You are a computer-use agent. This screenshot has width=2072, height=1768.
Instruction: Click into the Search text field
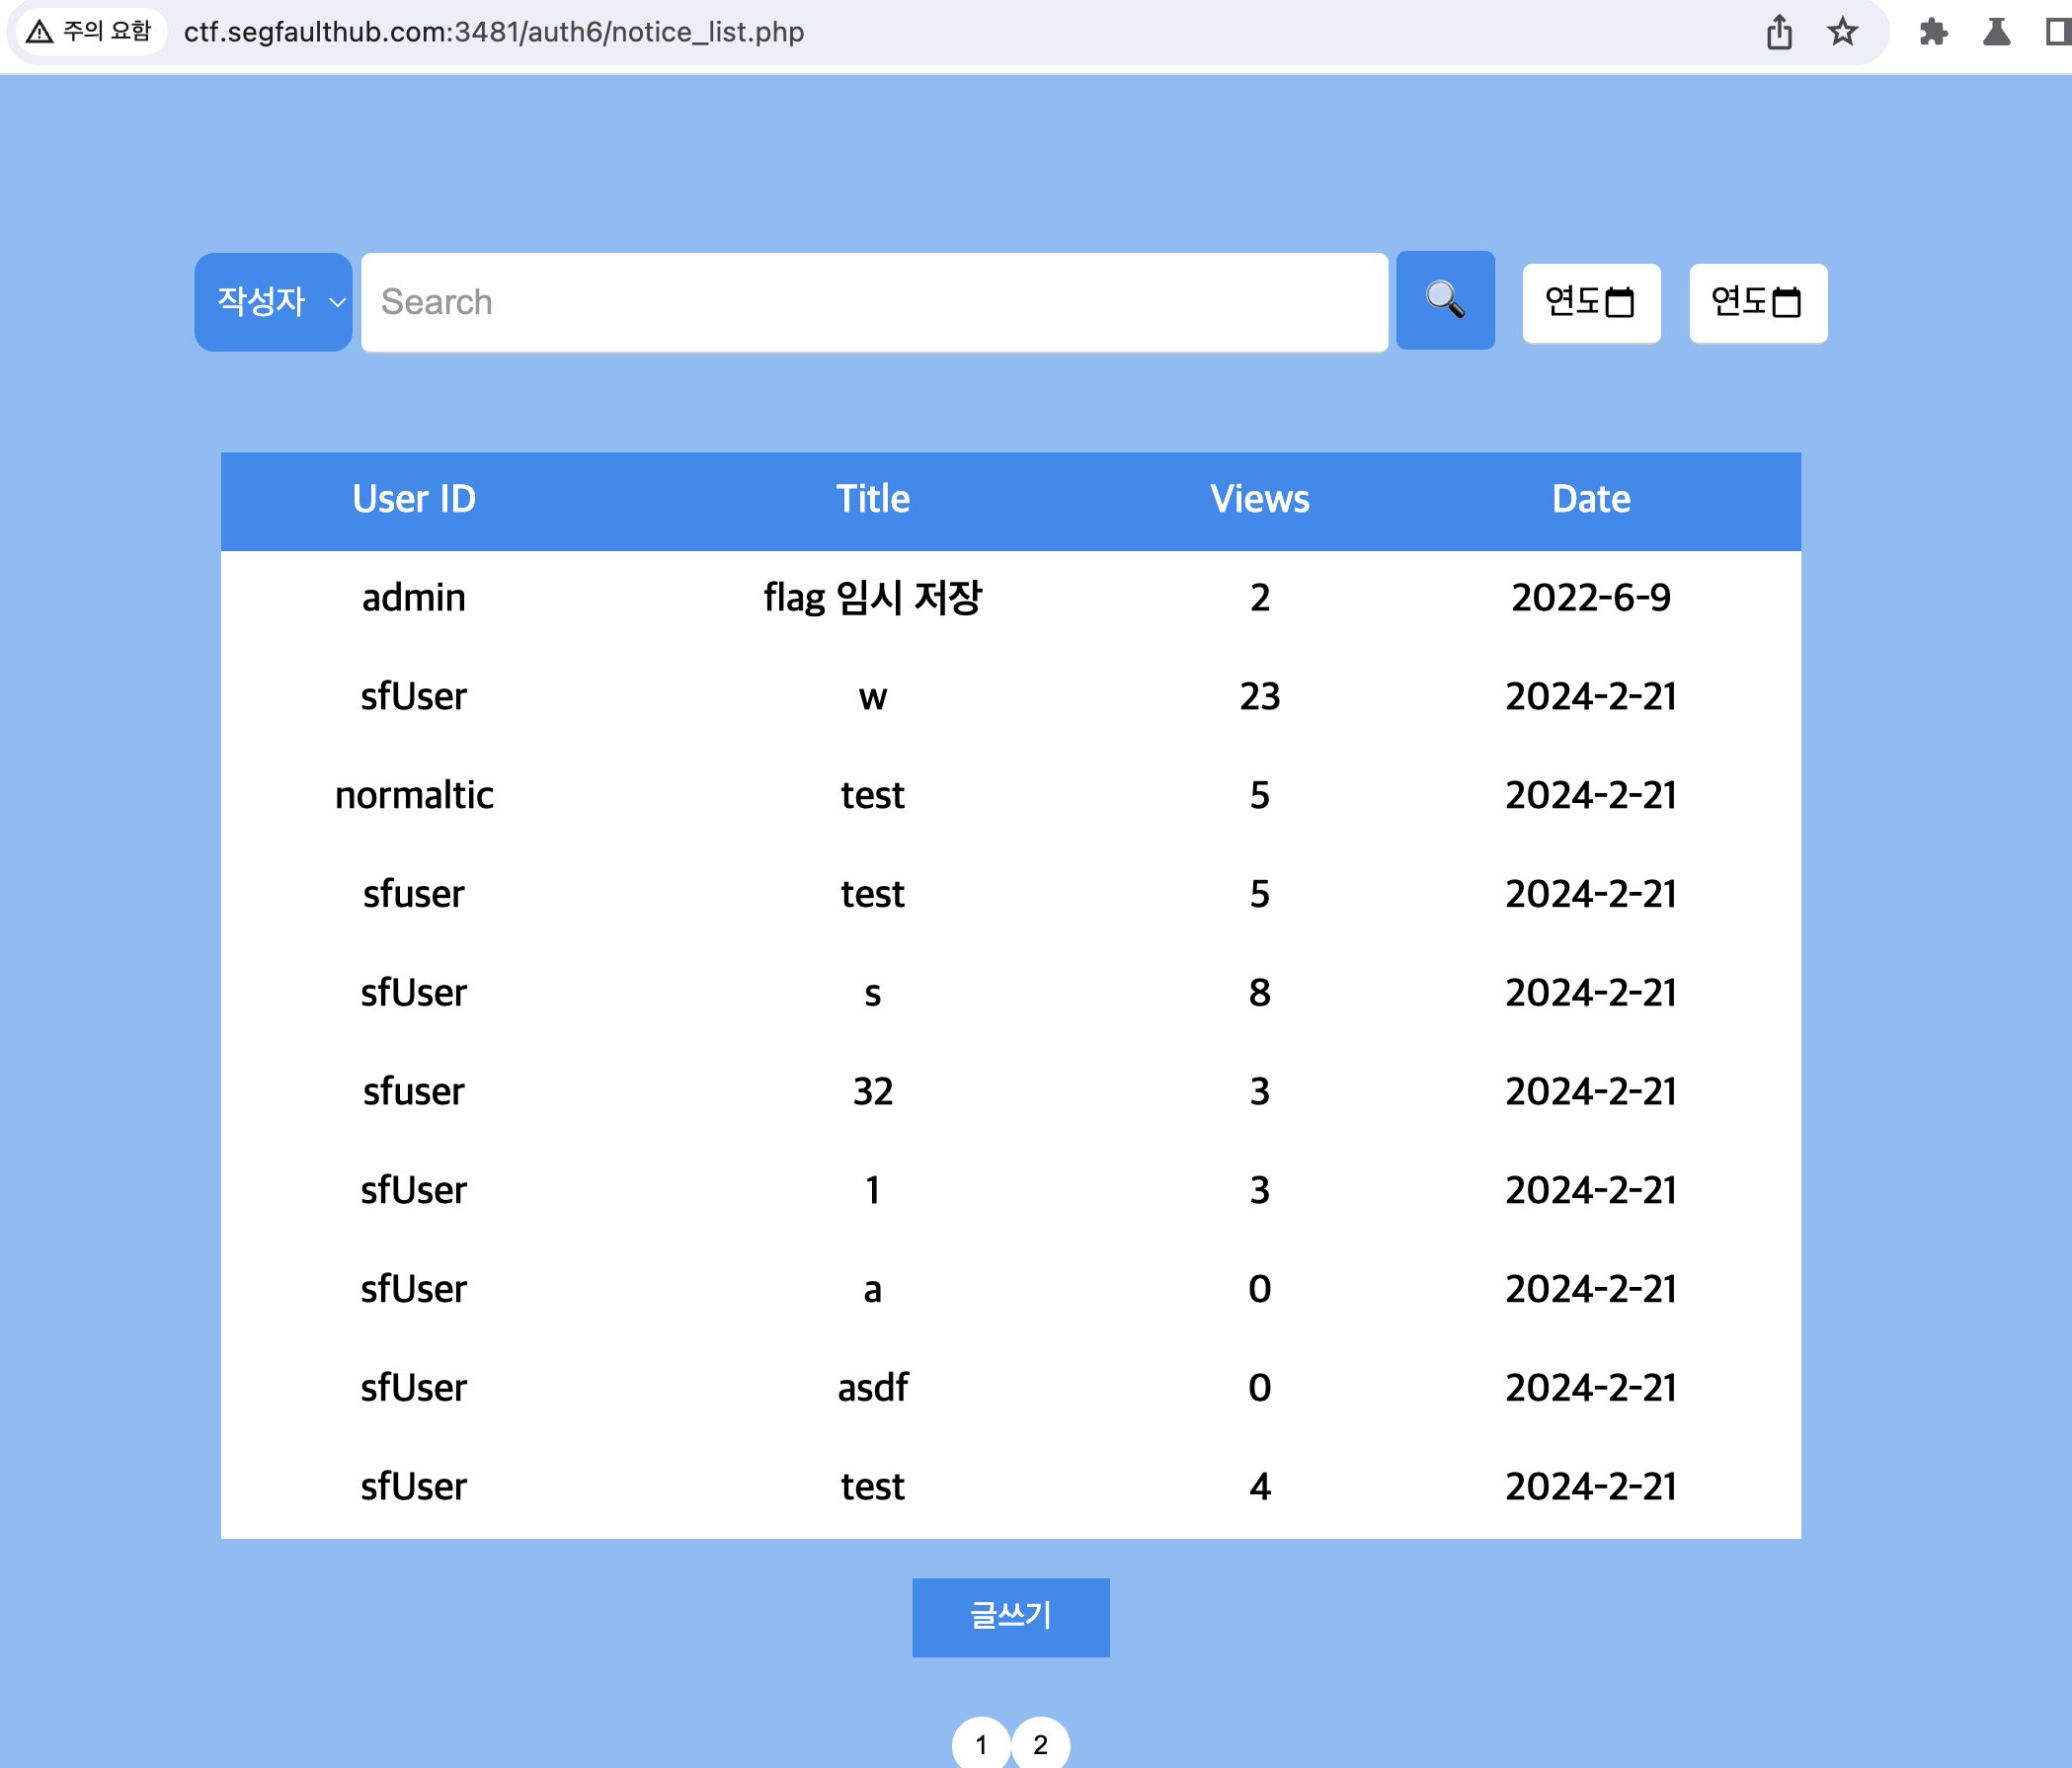873,302
